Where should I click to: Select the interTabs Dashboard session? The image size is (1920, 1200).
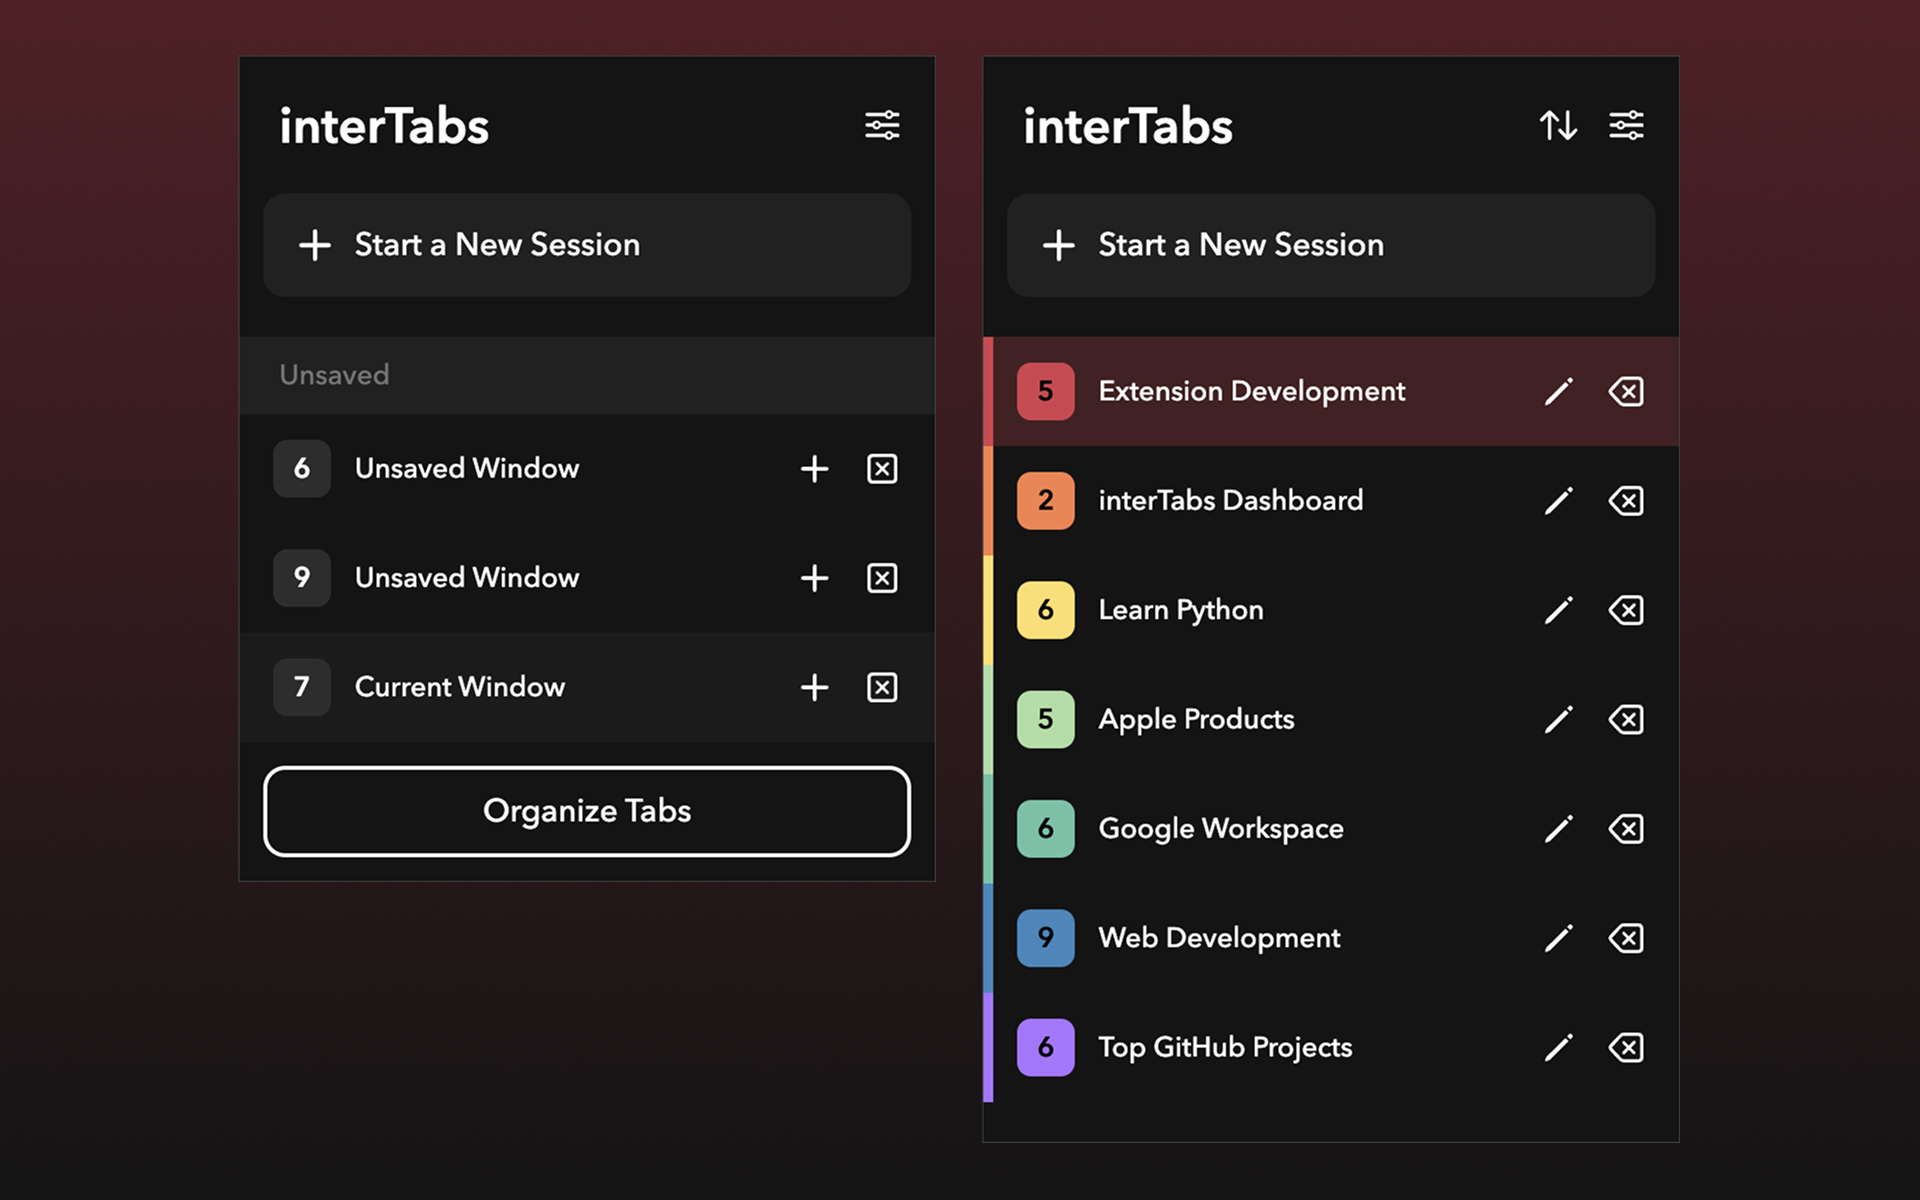click(1230, 501)
